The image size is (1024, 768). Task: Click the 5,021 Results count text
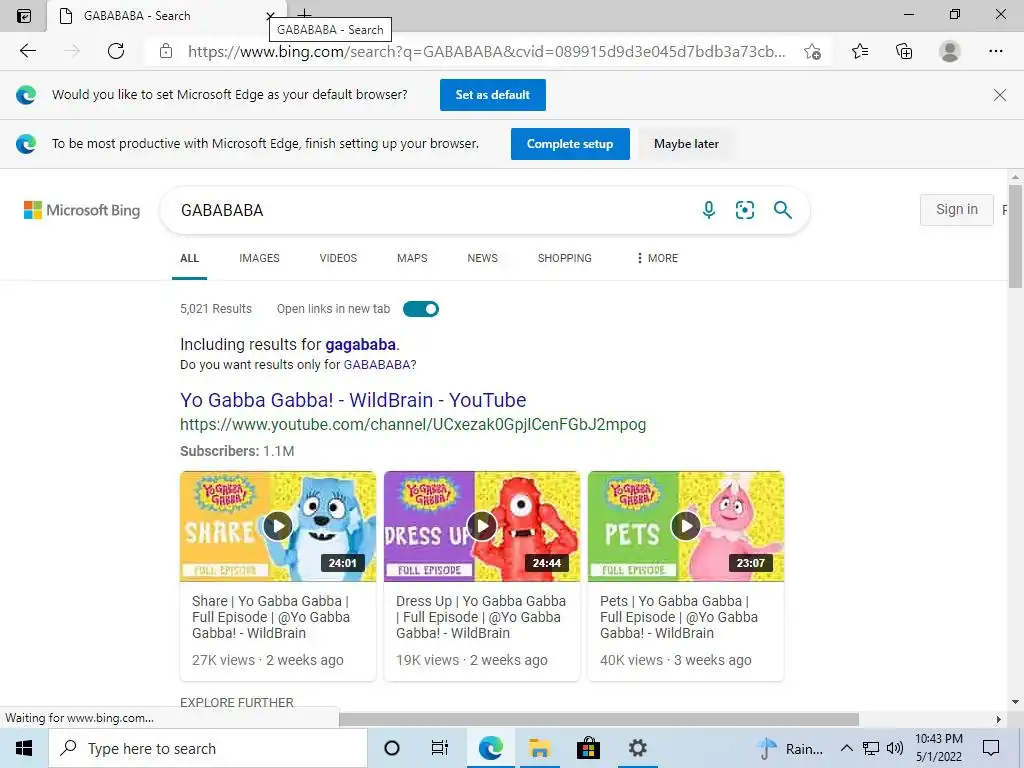tap(216, 309)
